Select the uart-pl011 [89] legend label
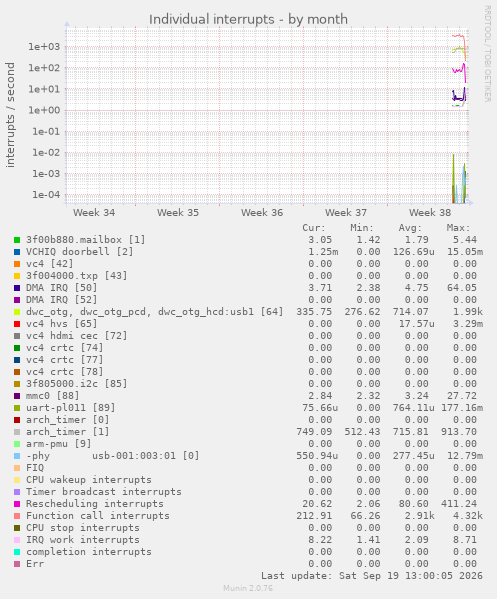 click(x=70, y=408)
